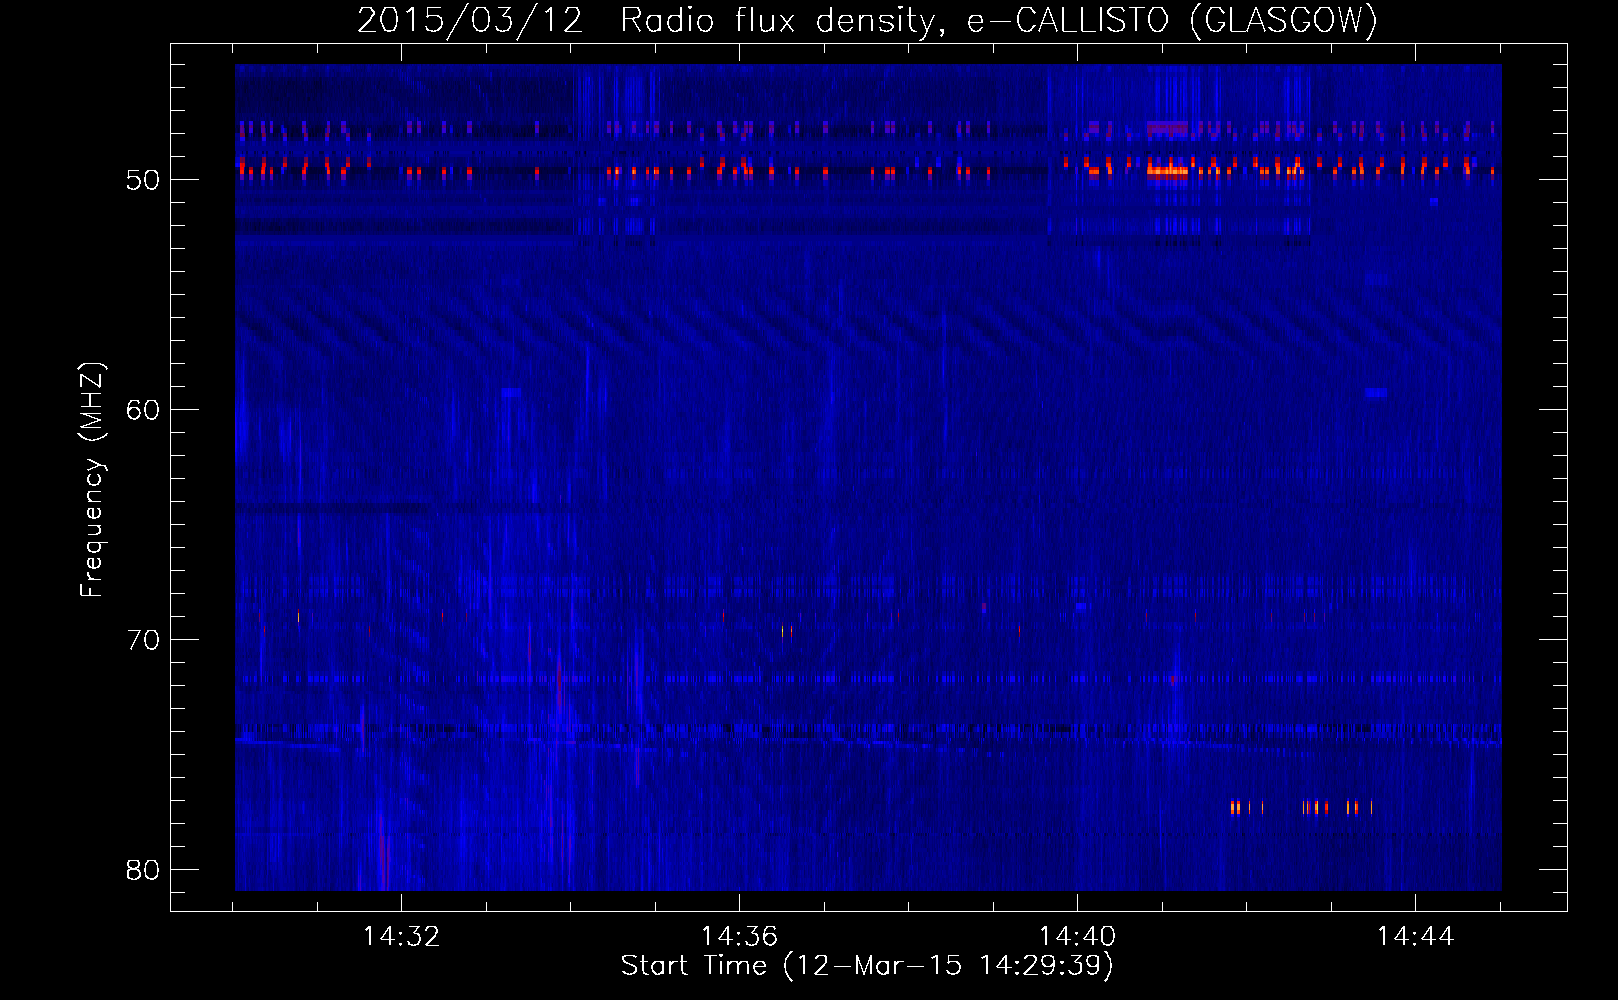Click the bright orange burst near 50 MHz at 14:41
This screenshot has width=1618, height=1000.
(1167, 171)
